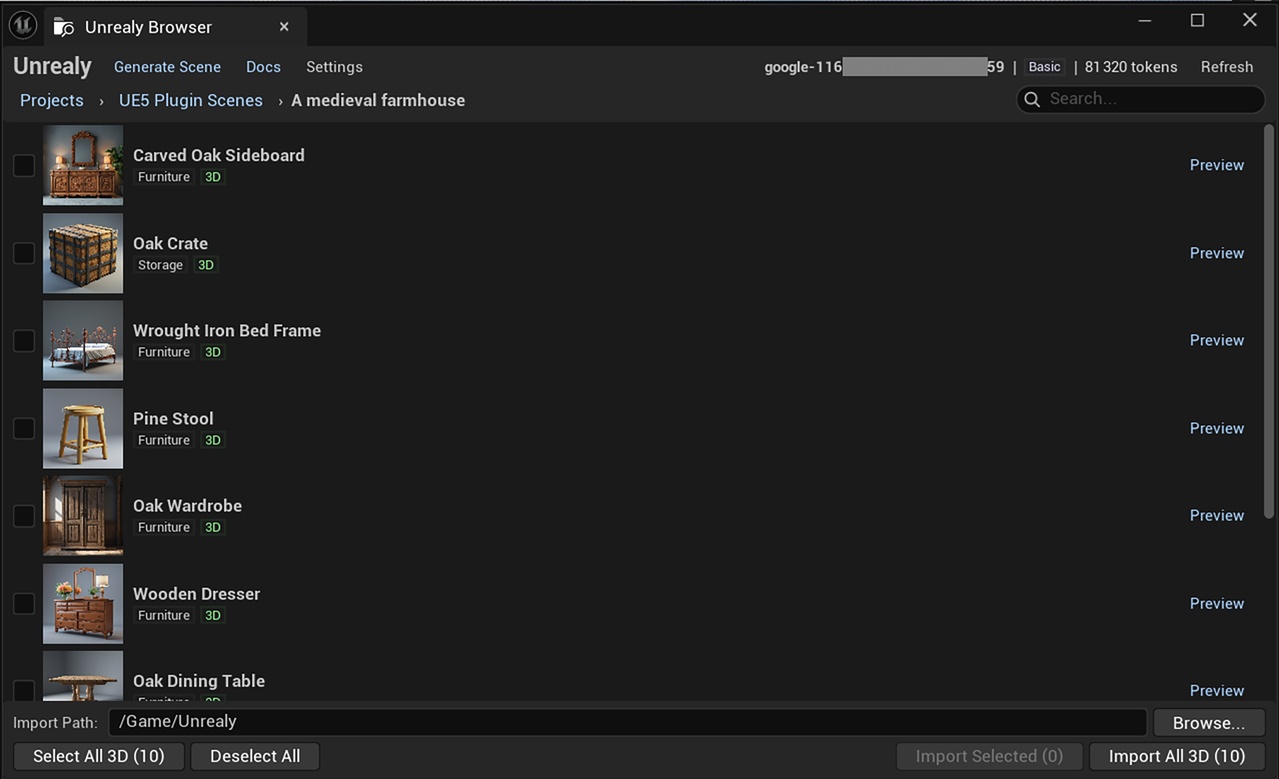
Task: Click the Pine Stool thumbnail image
Action: click(83, 428)
